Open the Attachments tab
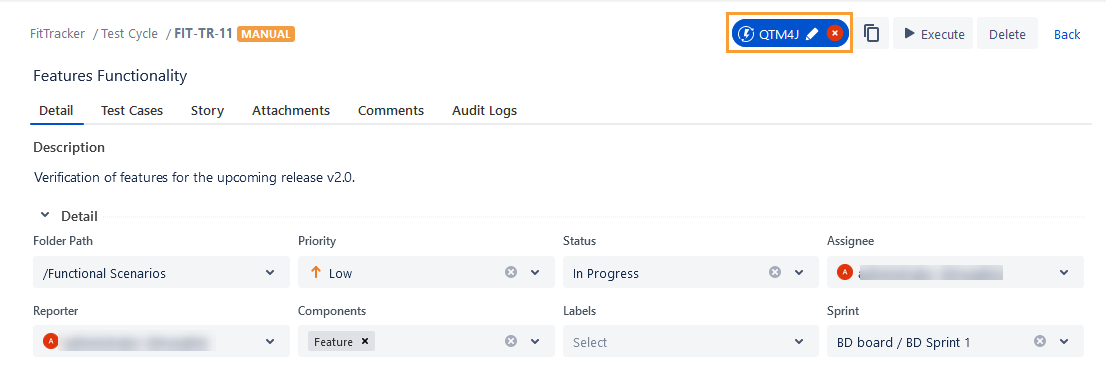Screen dimensions: 1106x369 291,110
